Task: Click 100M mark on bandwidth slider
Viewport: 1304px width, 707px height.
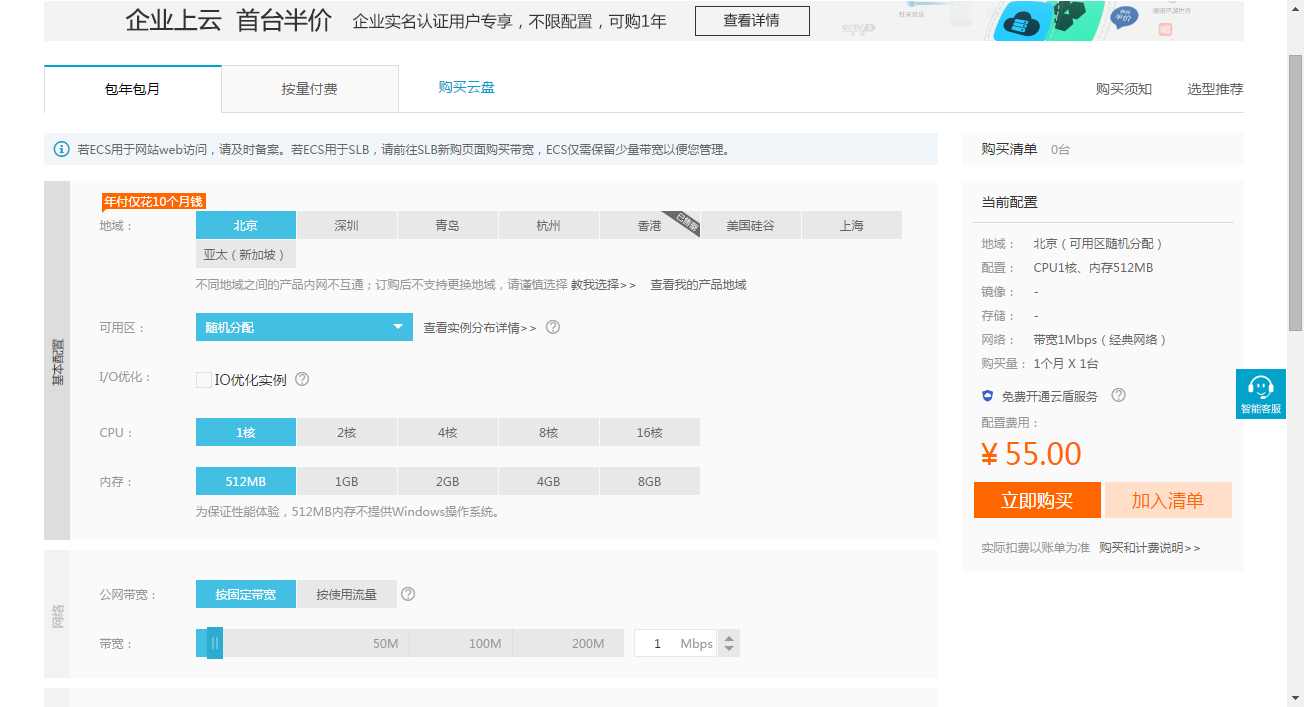Action: [485, 643]
